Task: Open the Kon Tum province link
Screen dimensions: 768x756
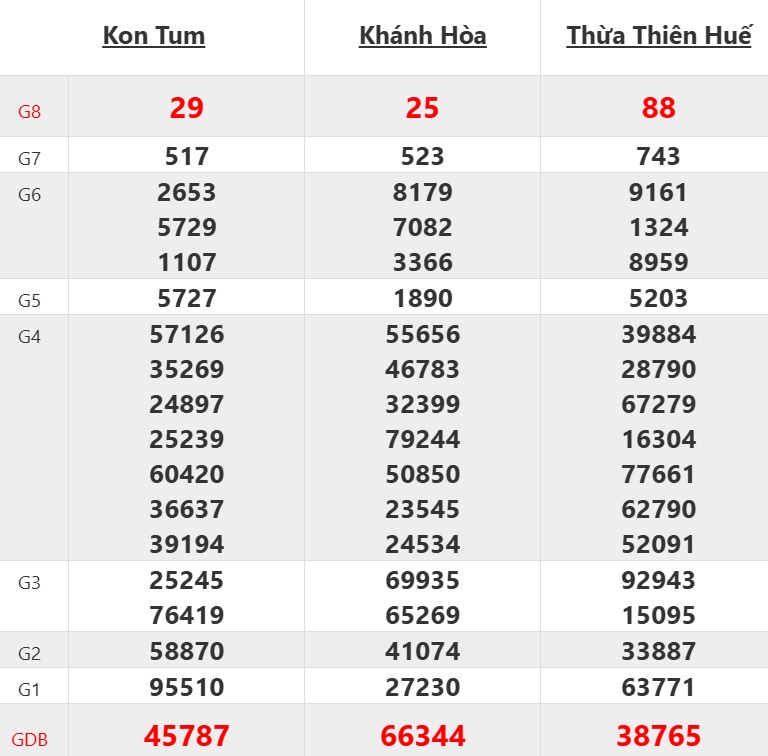Action: tap(154, 36)
